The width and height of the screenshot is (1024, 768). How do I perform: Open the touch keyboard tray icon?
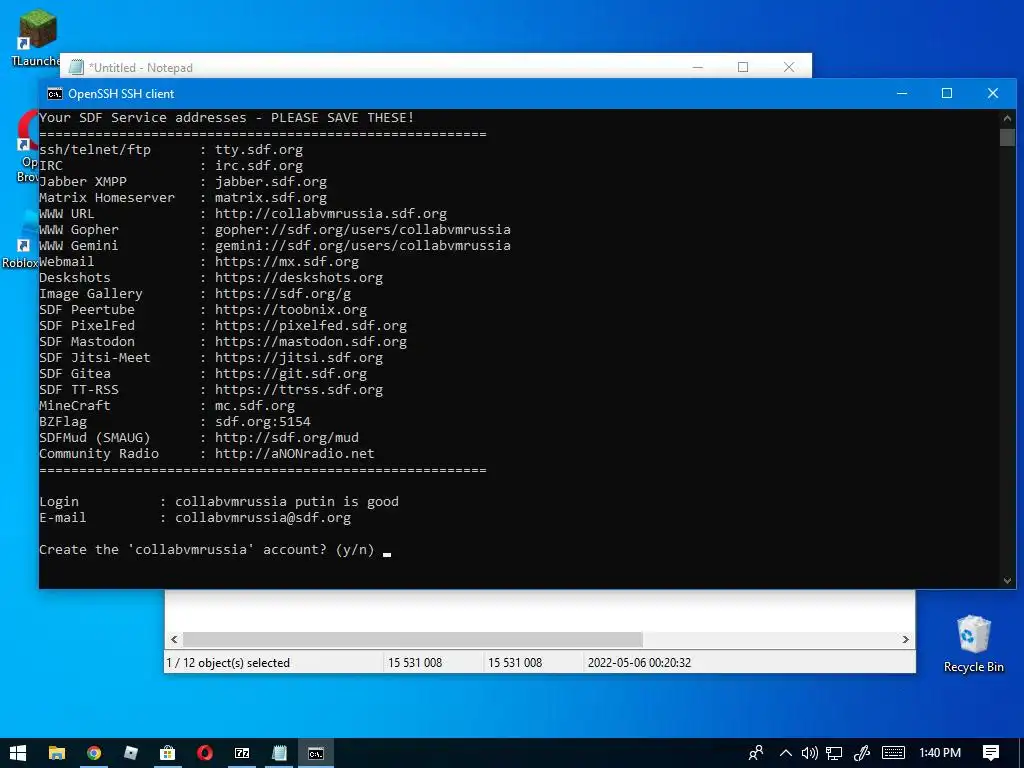click(x=893, y=753)
